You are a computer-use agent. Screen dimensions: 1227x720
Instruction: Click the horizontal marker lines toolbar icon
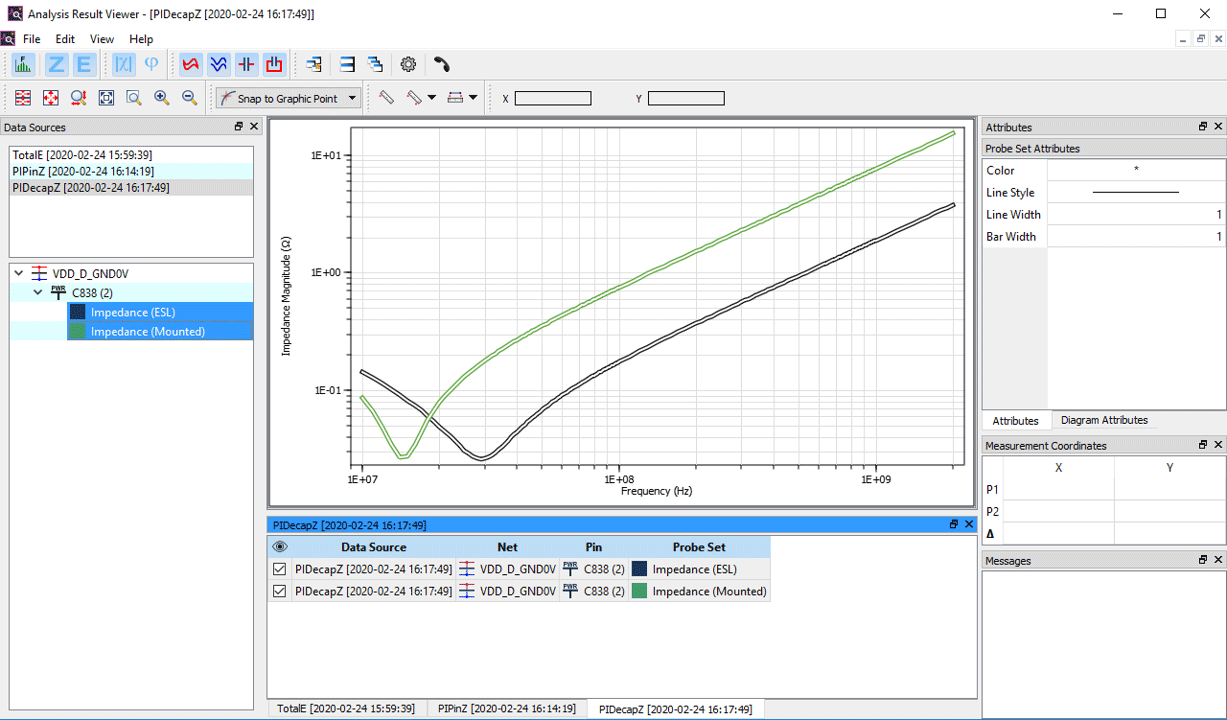point(455,98)
